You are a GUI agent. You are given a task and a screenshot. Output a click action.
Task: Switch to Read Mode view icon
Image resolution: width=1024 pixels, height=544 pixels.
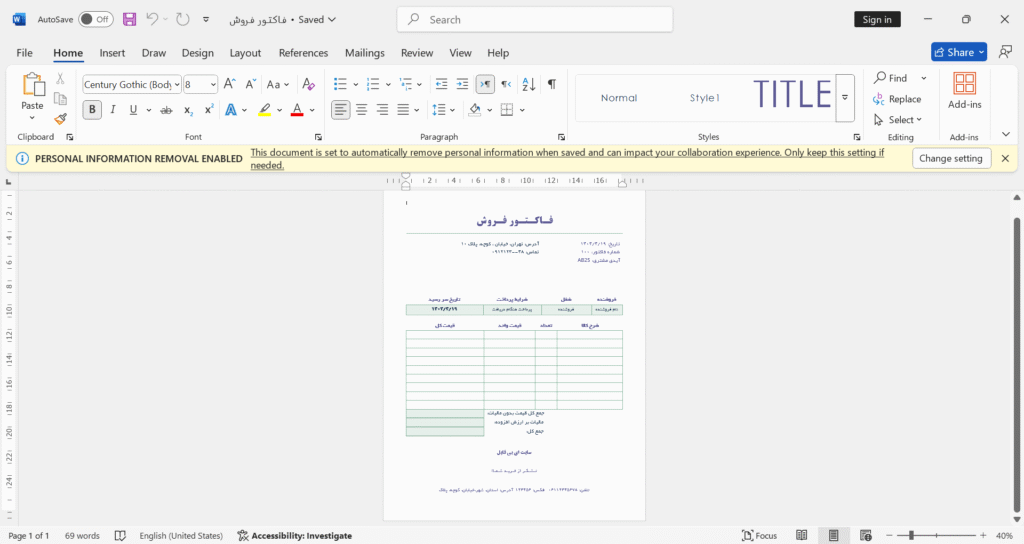pyautogui.click(x=801, y=536)
